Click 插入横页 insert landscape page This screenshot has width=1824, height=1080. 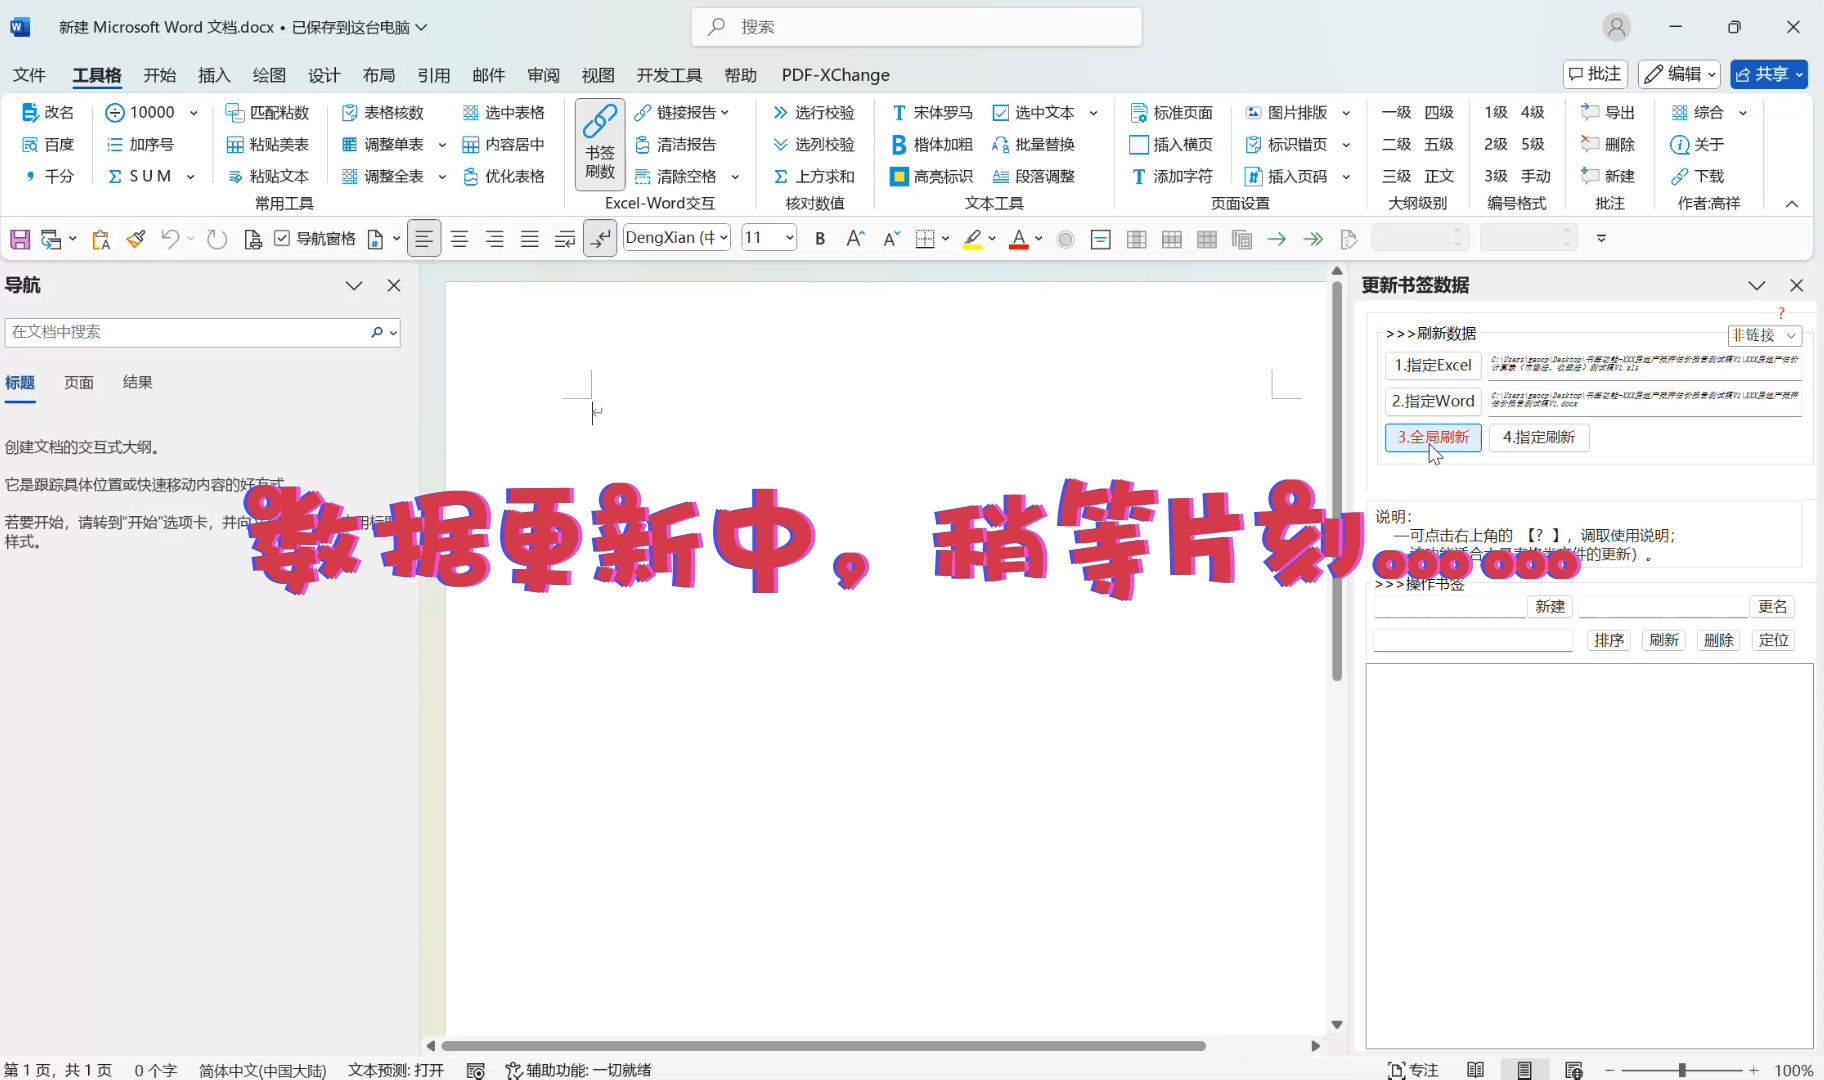(x=1172, y=144)
